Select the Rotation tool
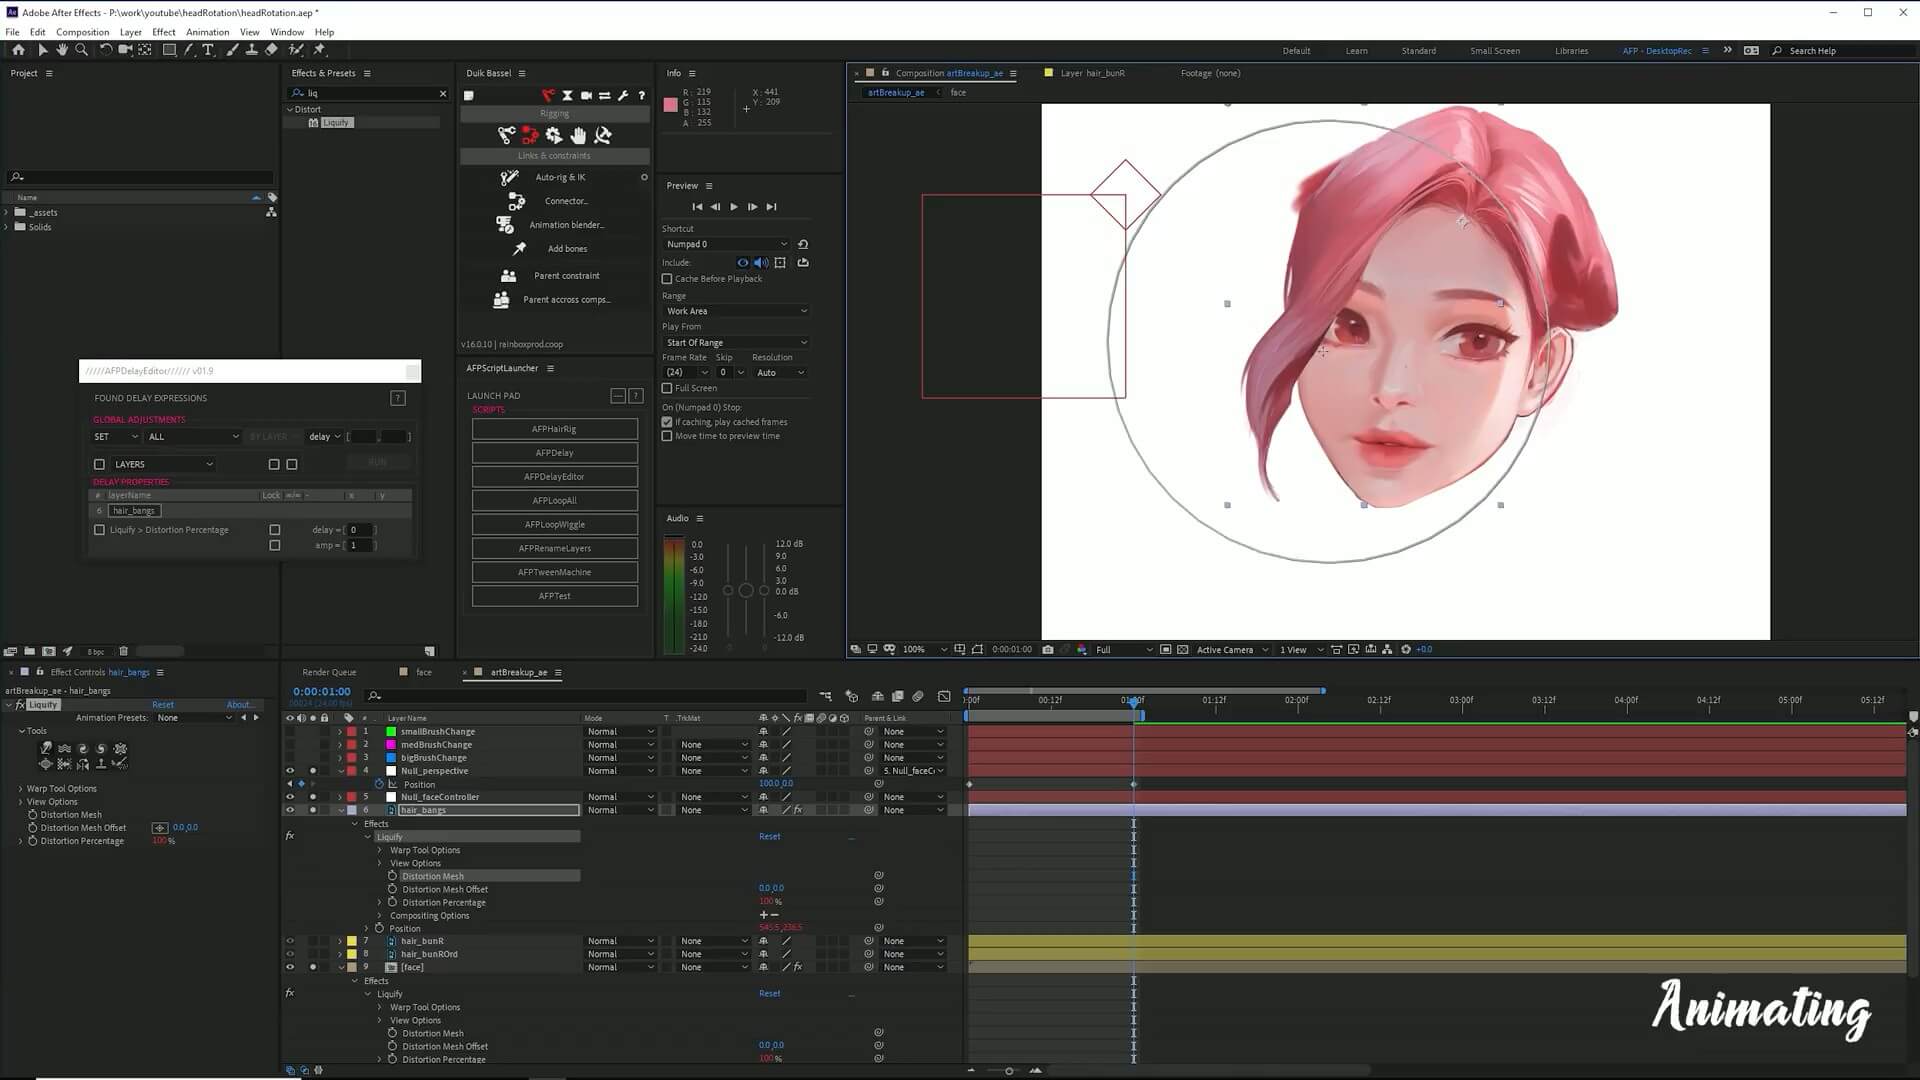This screenshot has width=1920, height=1080. (x=106, y=49)
